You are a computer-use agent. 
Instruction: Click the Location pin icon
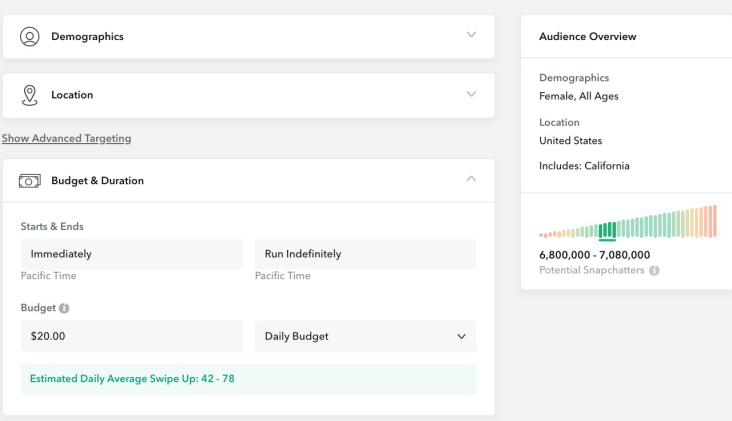[29, 95]
